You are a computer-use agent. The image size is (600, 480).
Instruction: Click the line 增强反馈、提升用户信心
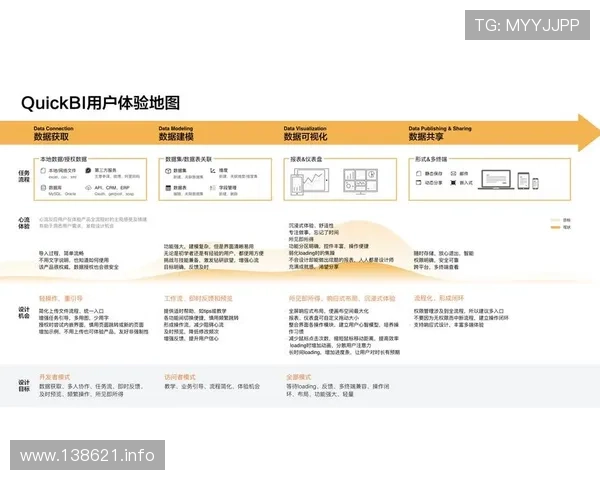(x=191, y=339)
